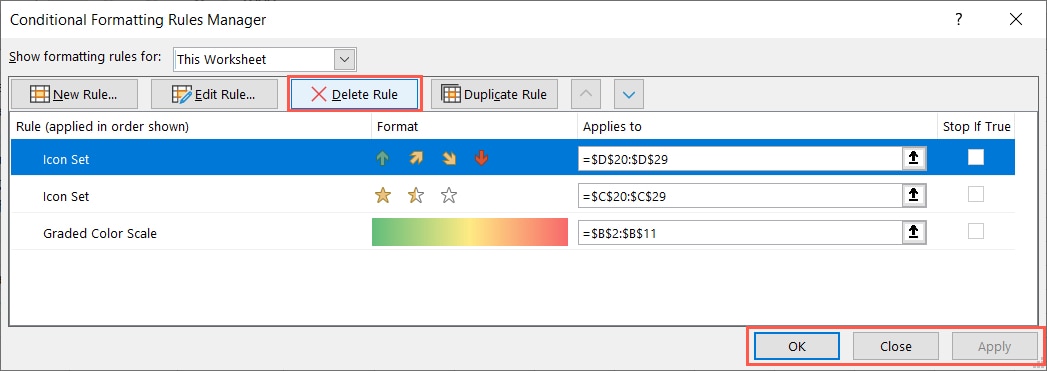Select the stars Icon Set rule row

pyautogui.click(x=513, y=196)
